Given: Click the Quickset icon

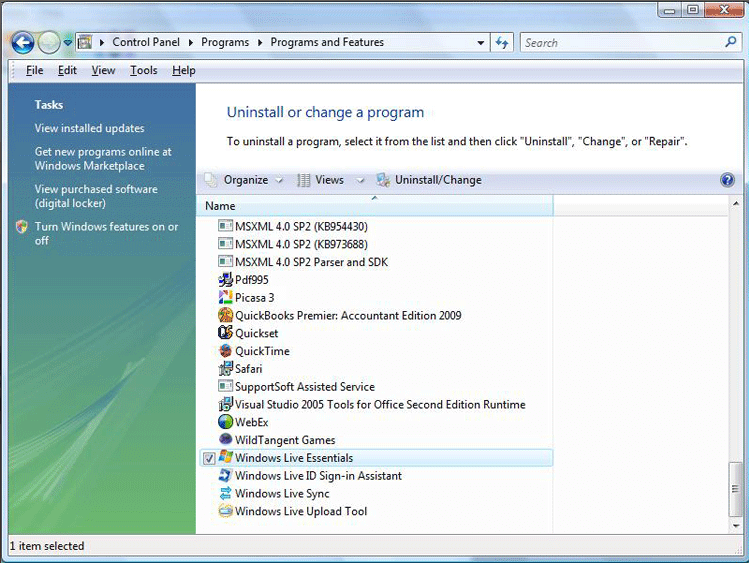Looking at the screenshot, I should 225,332.
